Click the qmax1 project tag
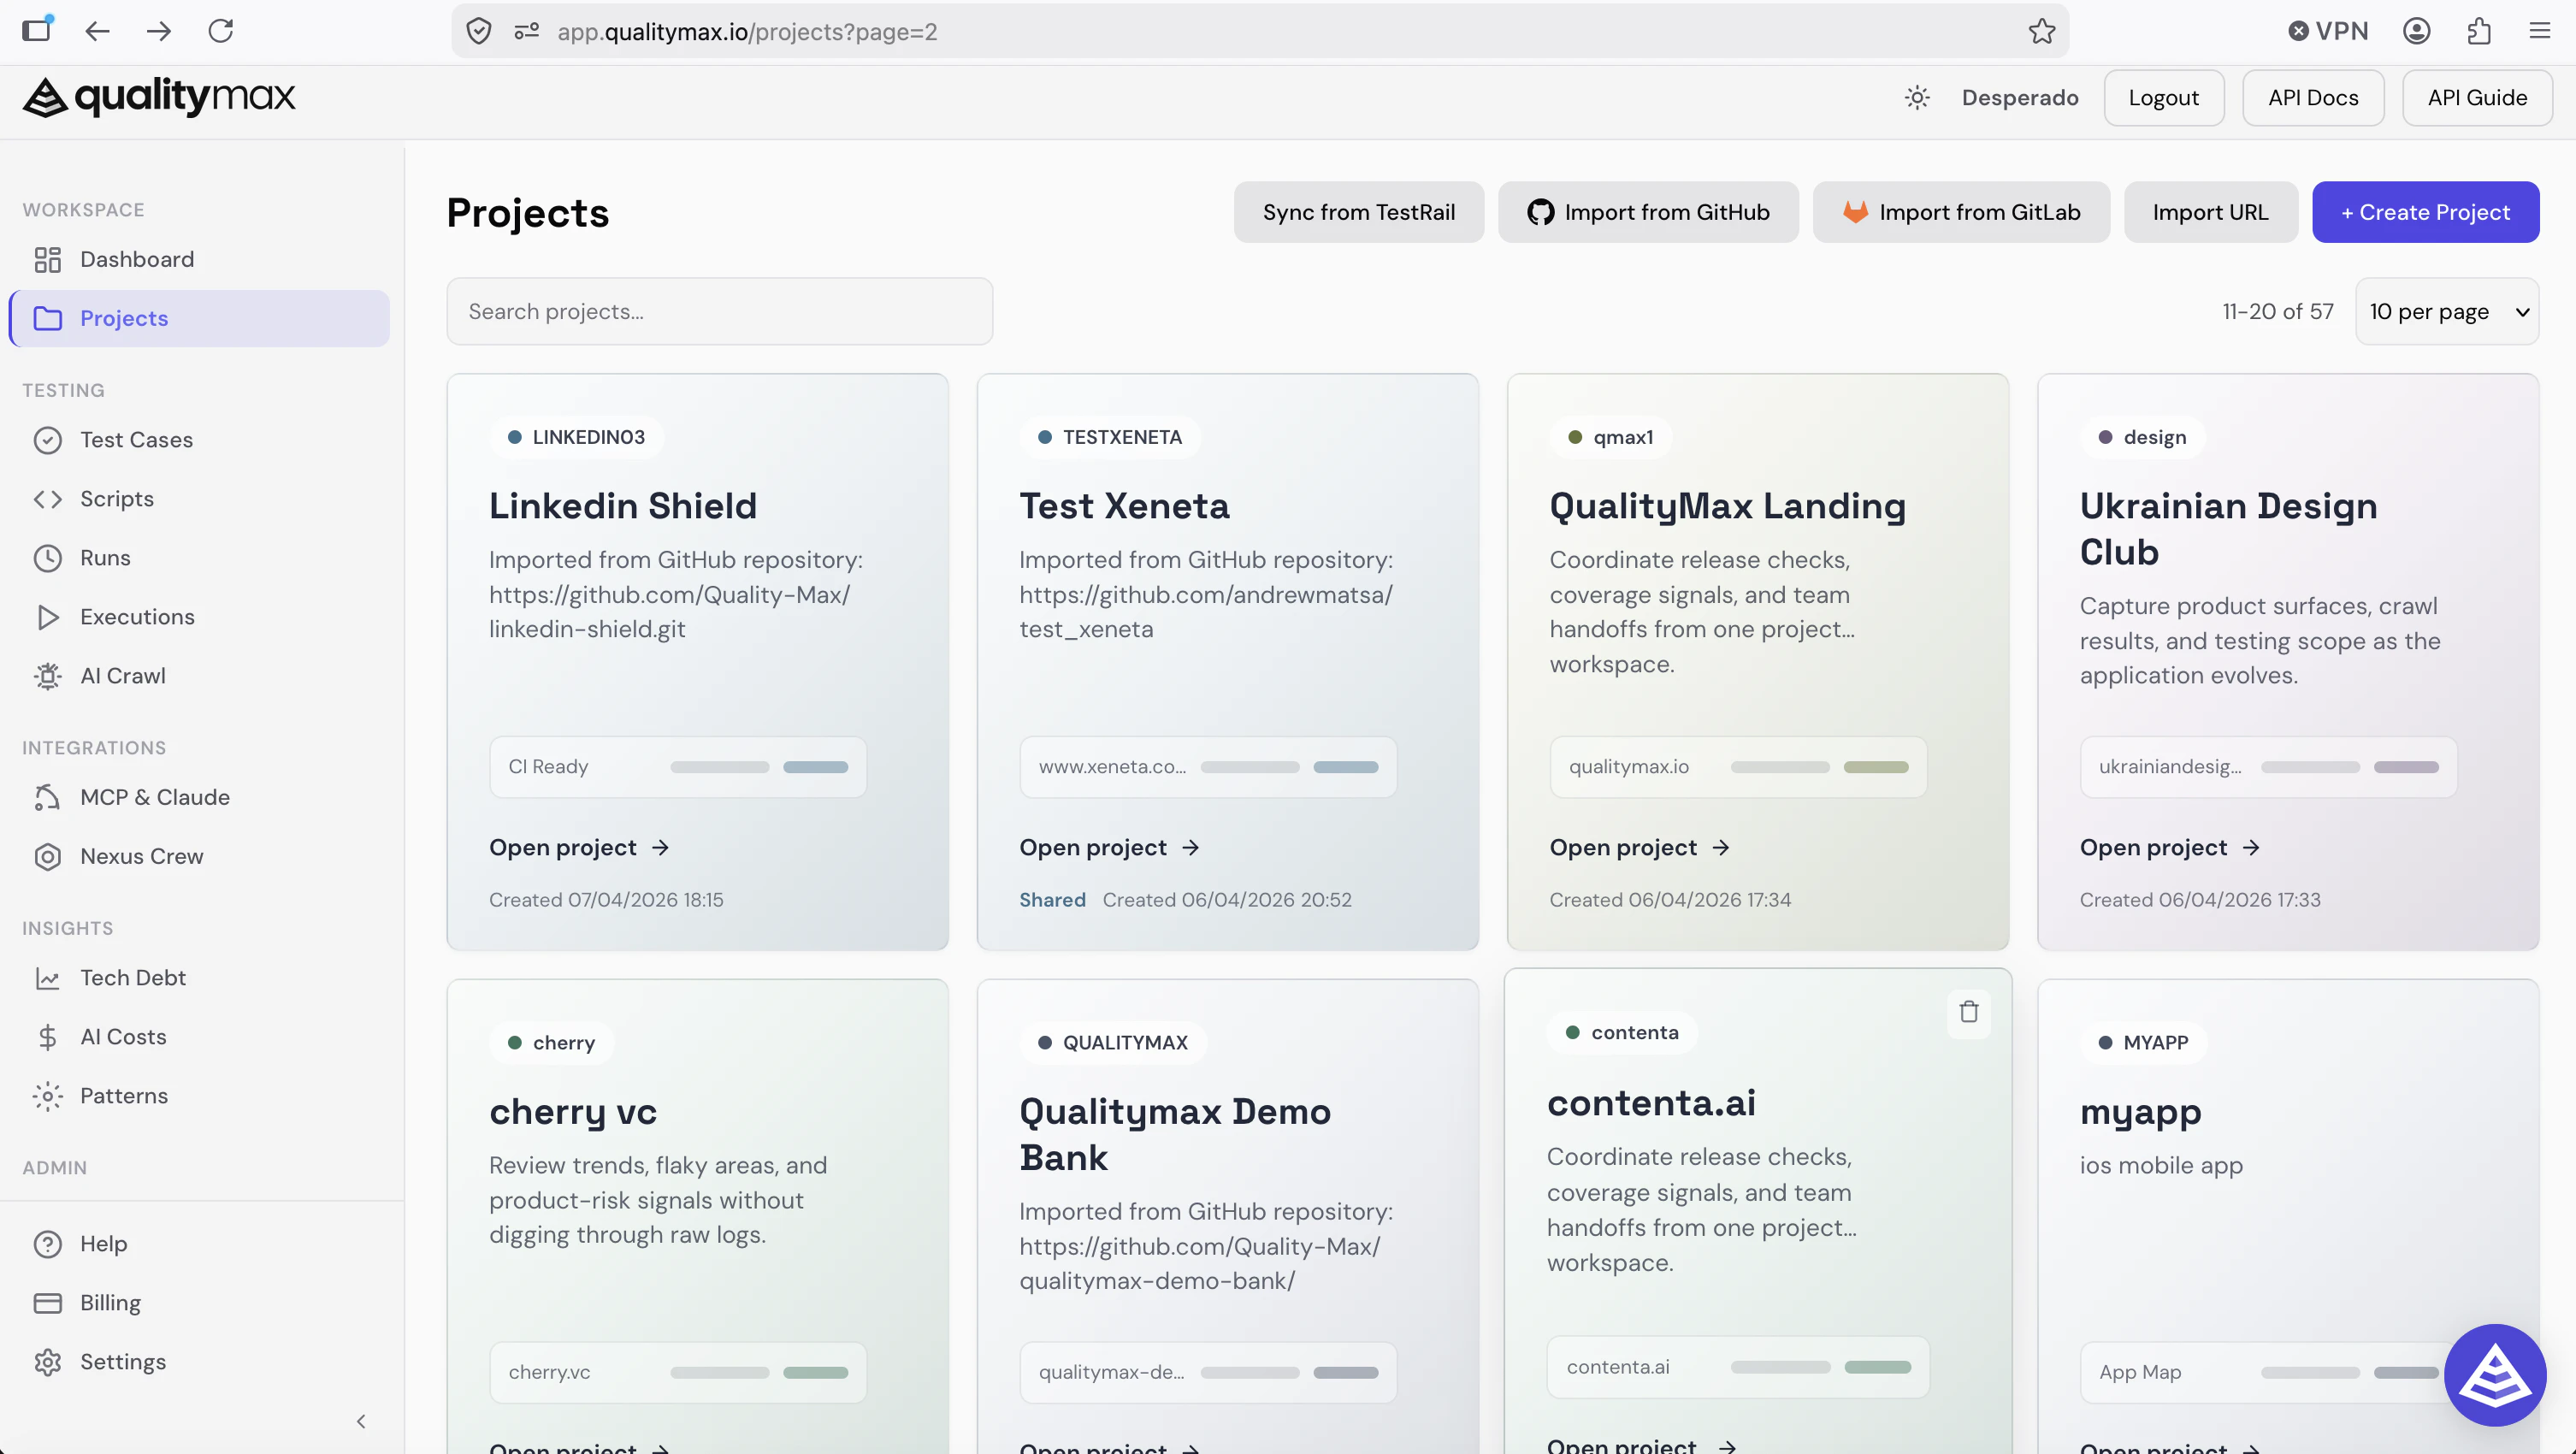This screenshot has height=1454, width=2576. [1610, 437]
